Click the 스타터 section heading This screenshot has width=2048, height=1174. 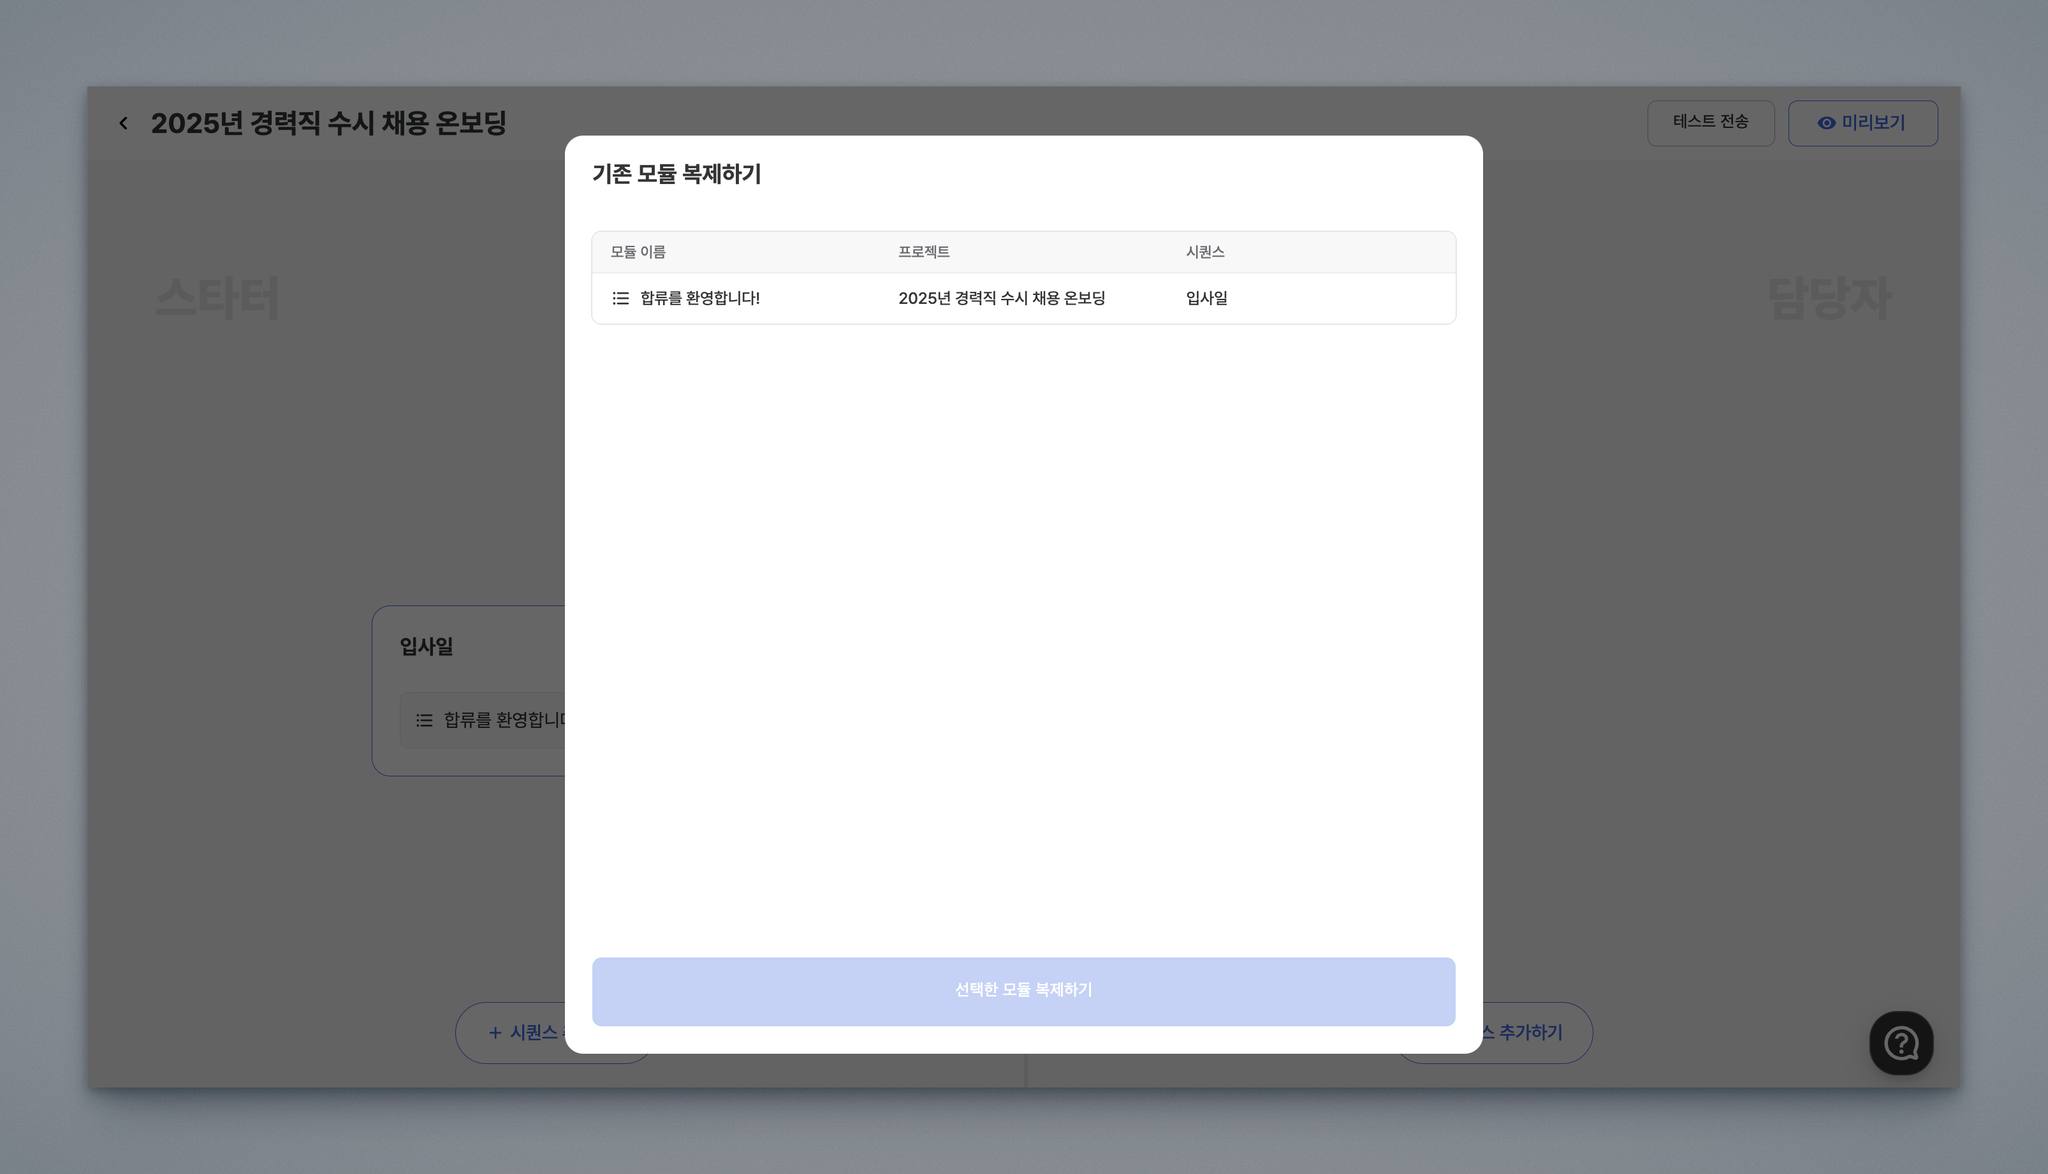(x=217, y=298)
